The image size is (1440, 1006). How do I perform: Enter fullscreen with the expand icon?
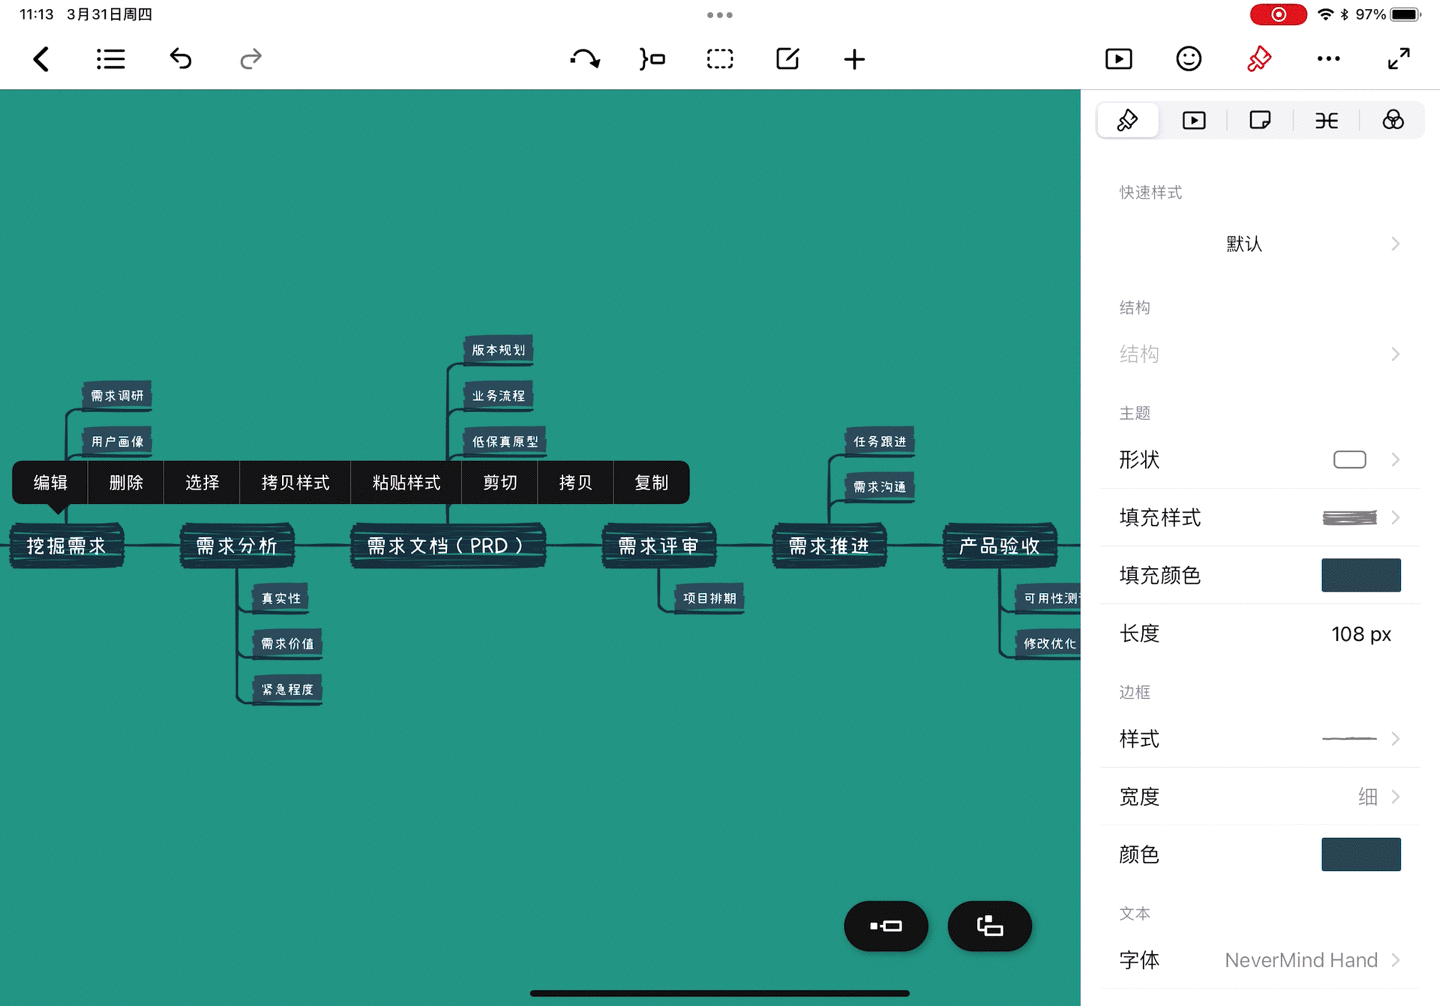tap(1398, 59)
